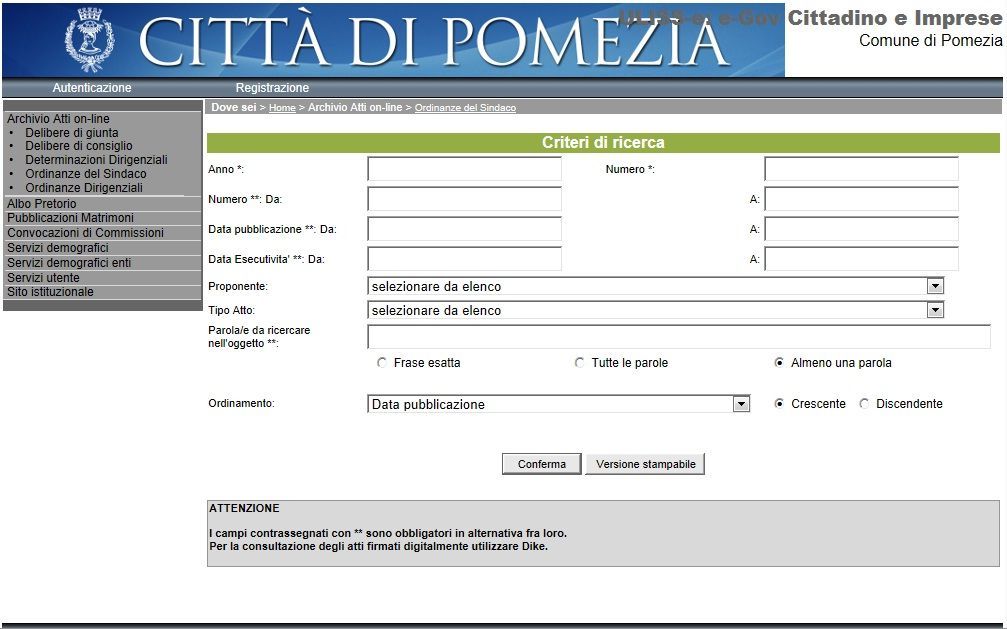Open the Ordinanze del Sindaco breadcrumb link
This screenshot has height=629, width=1007.
[x=465, y=108]
